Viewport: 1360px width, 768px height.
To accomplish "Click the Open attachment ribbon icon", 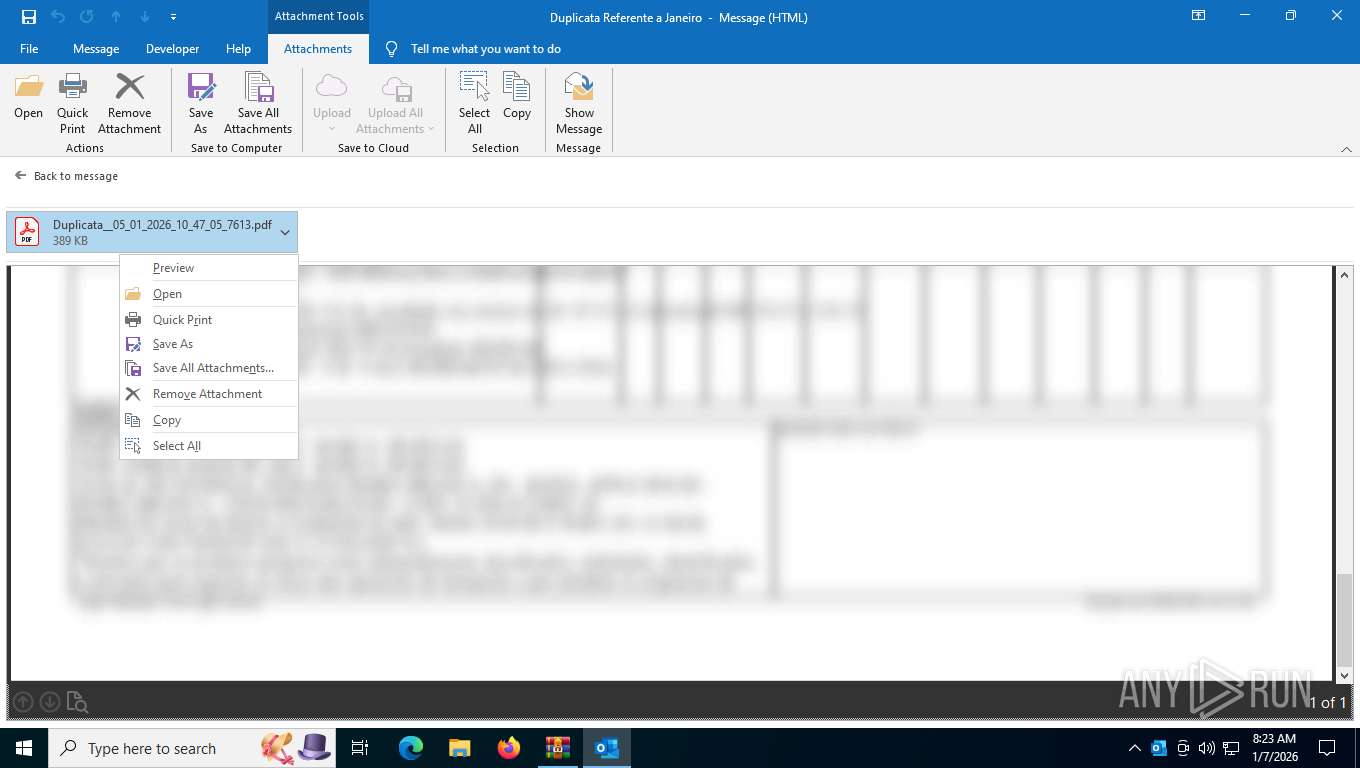I will (28, 96).
